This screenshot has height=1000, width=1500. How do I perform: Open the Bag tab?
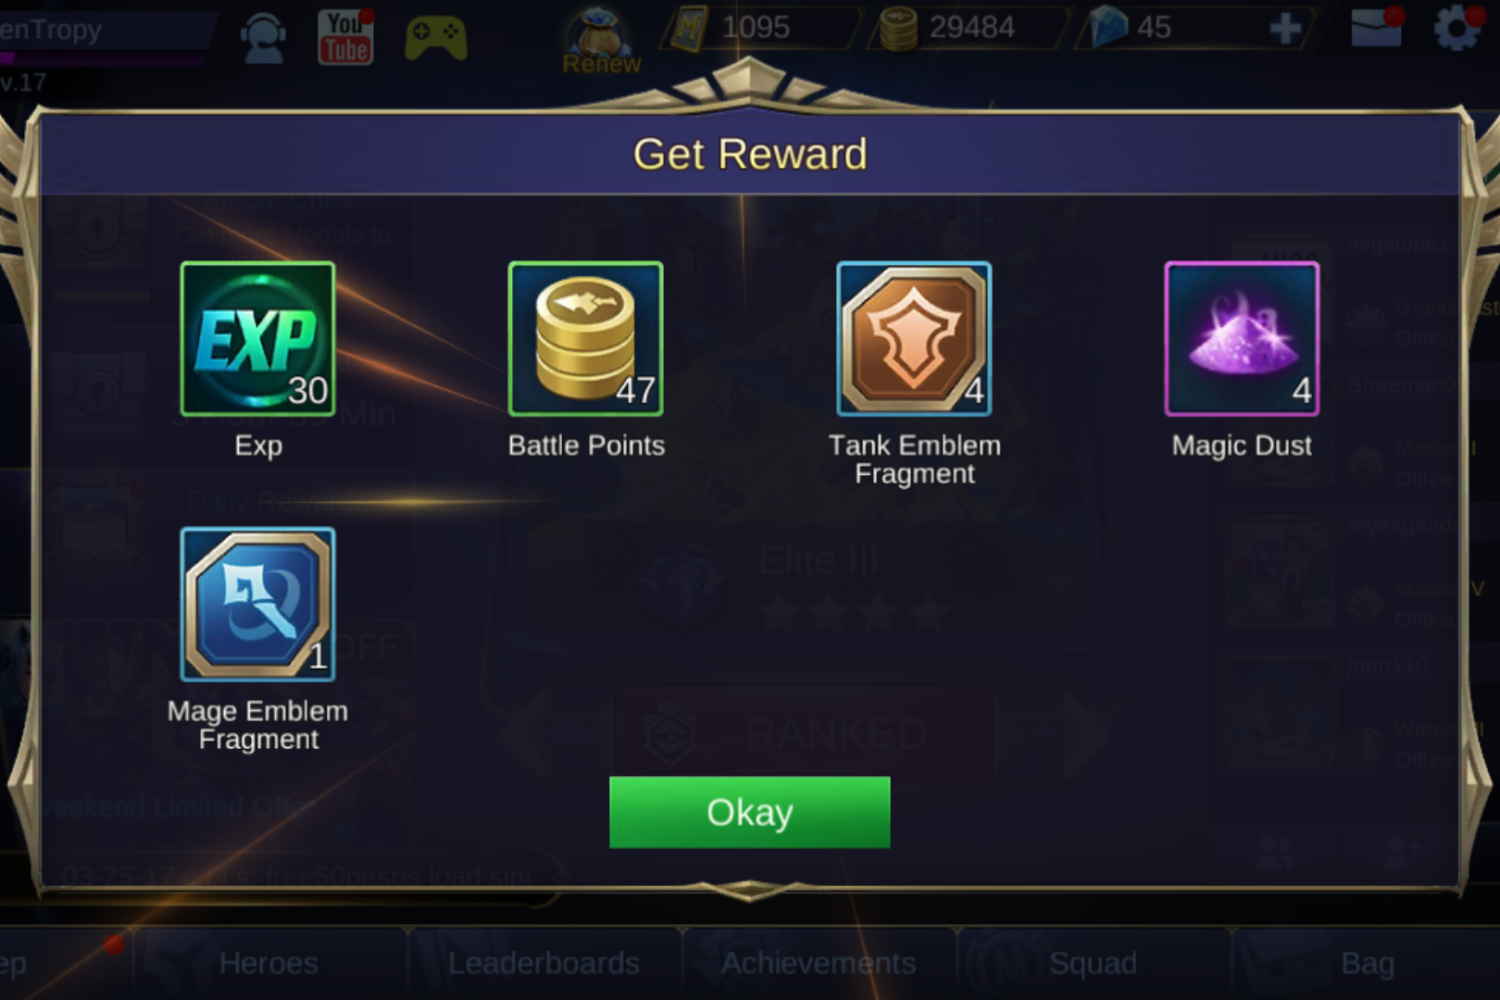click(1367, 963)
